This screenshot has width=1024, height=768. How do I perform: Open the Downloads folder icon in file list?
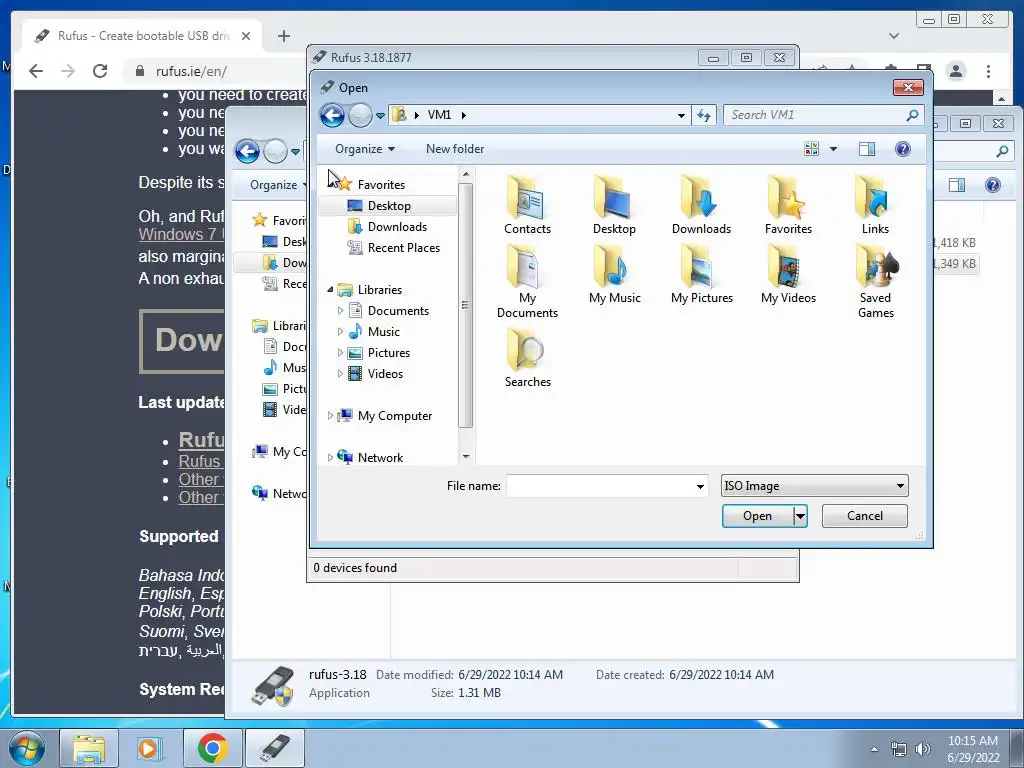[x=701, y=204]
